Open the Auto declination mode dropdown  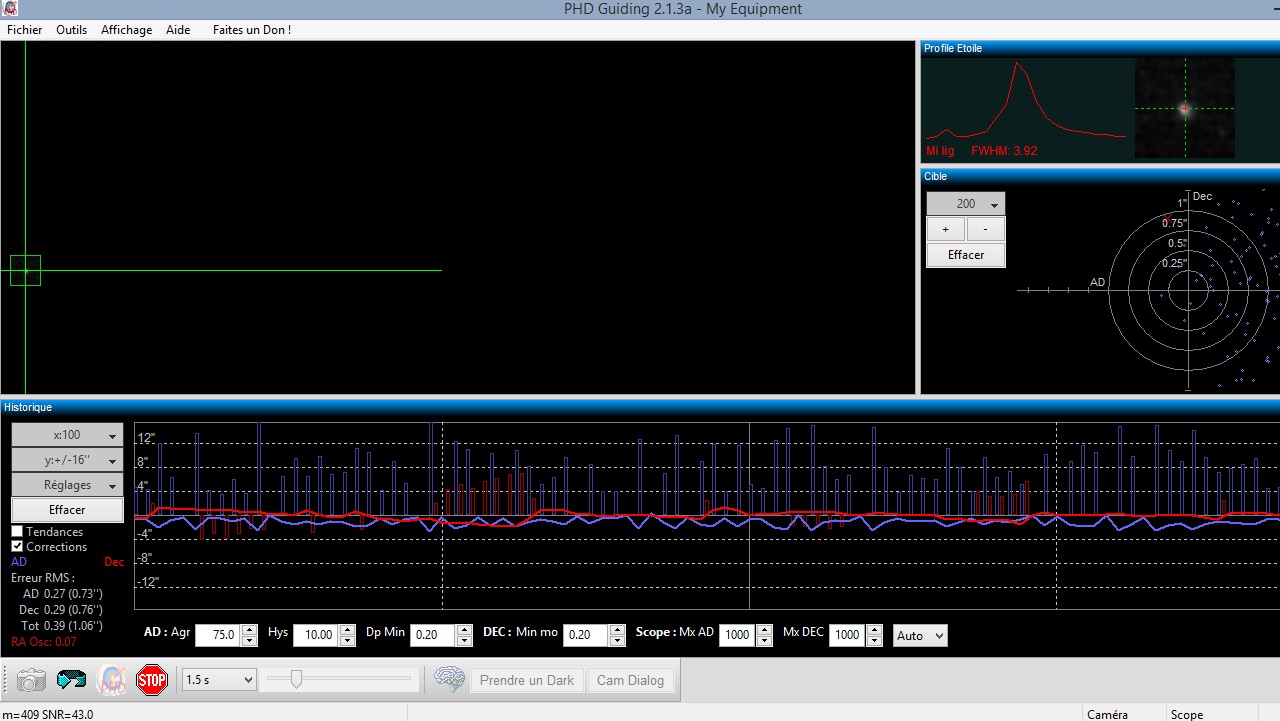point(919,635)
